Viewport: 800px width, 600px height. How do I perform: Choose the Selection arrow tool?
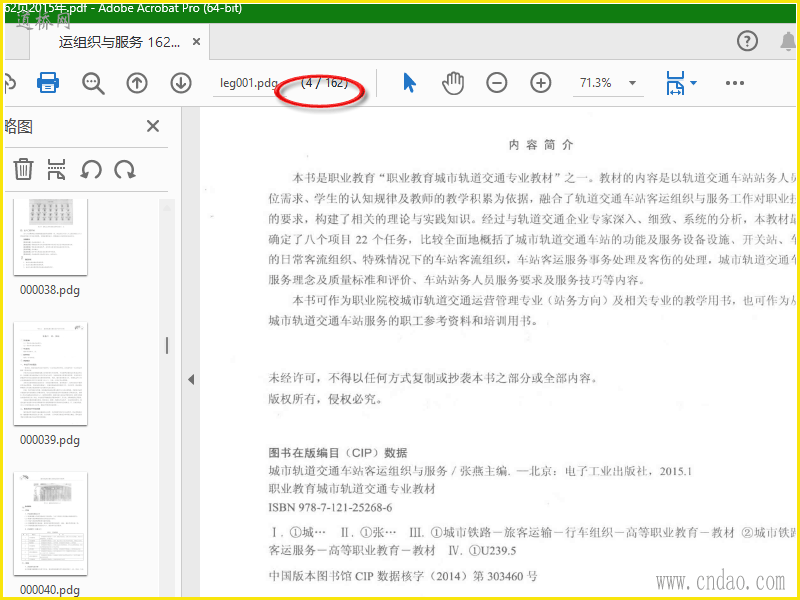[x=409, y=83]
